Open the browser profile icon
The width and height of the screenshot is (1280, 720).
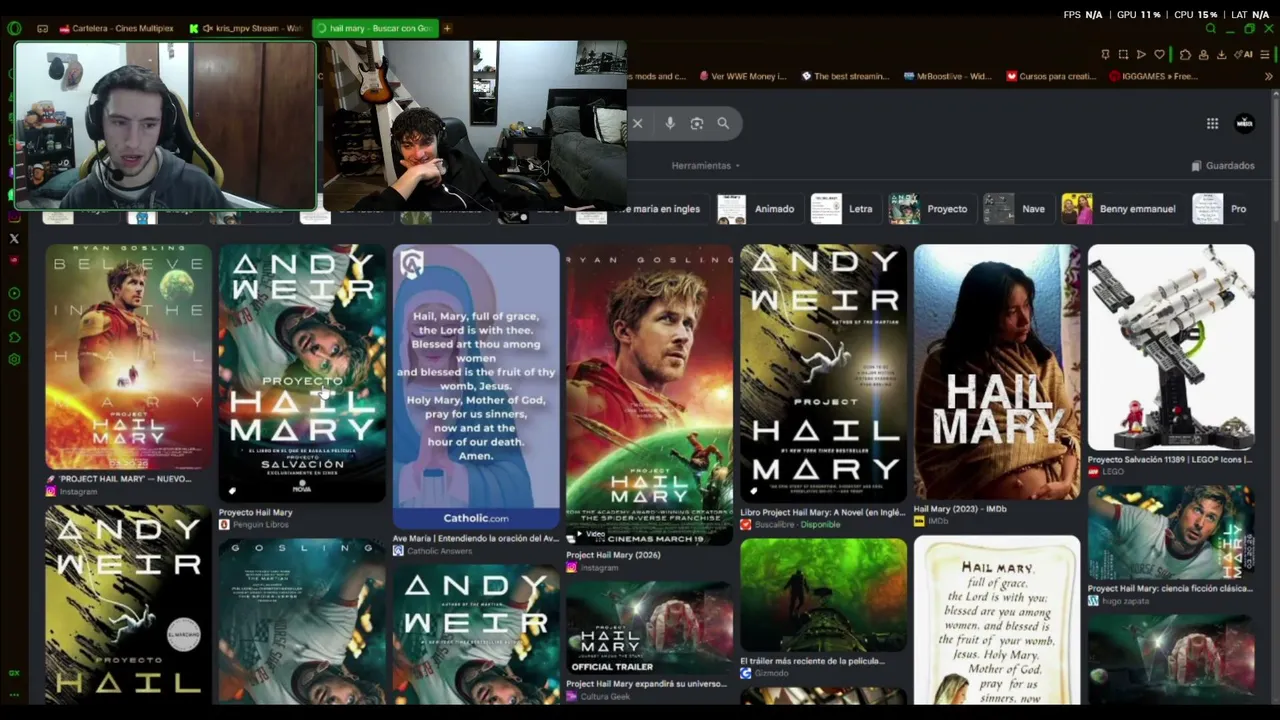point(1203,54)
